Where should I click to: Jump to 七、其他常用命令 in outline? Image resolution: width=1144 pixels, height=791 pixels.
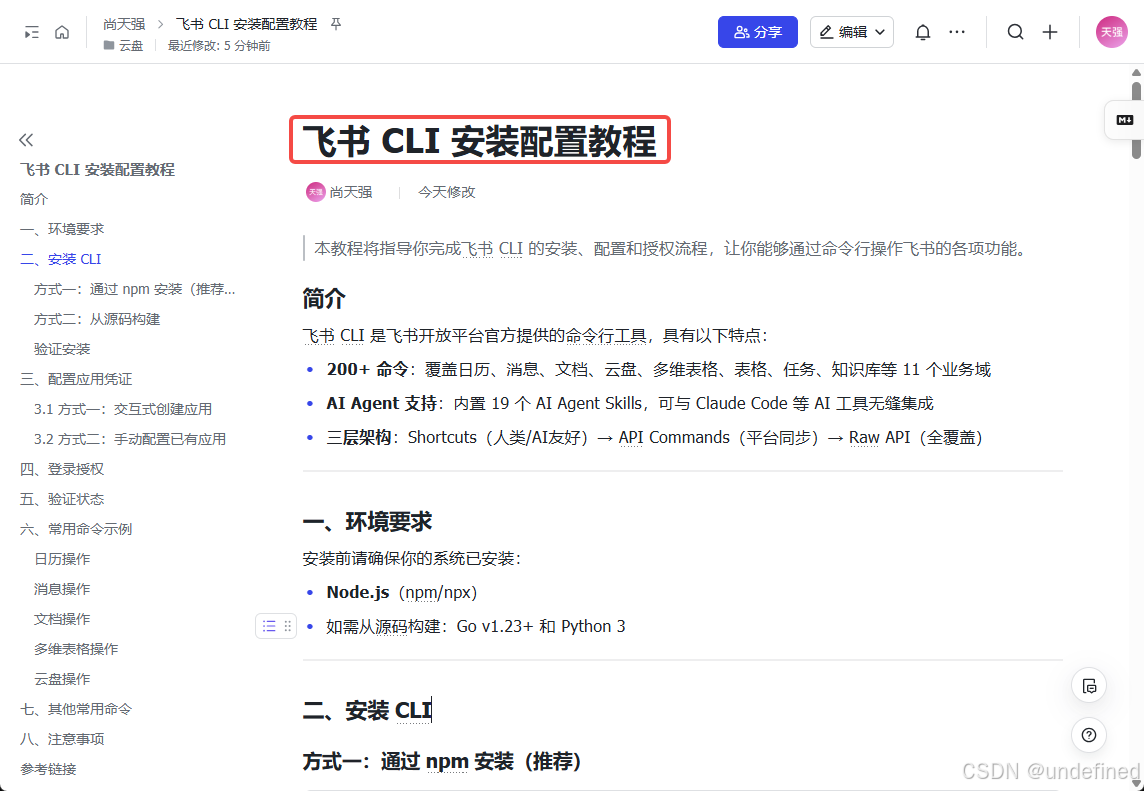[x=76, y=708]
